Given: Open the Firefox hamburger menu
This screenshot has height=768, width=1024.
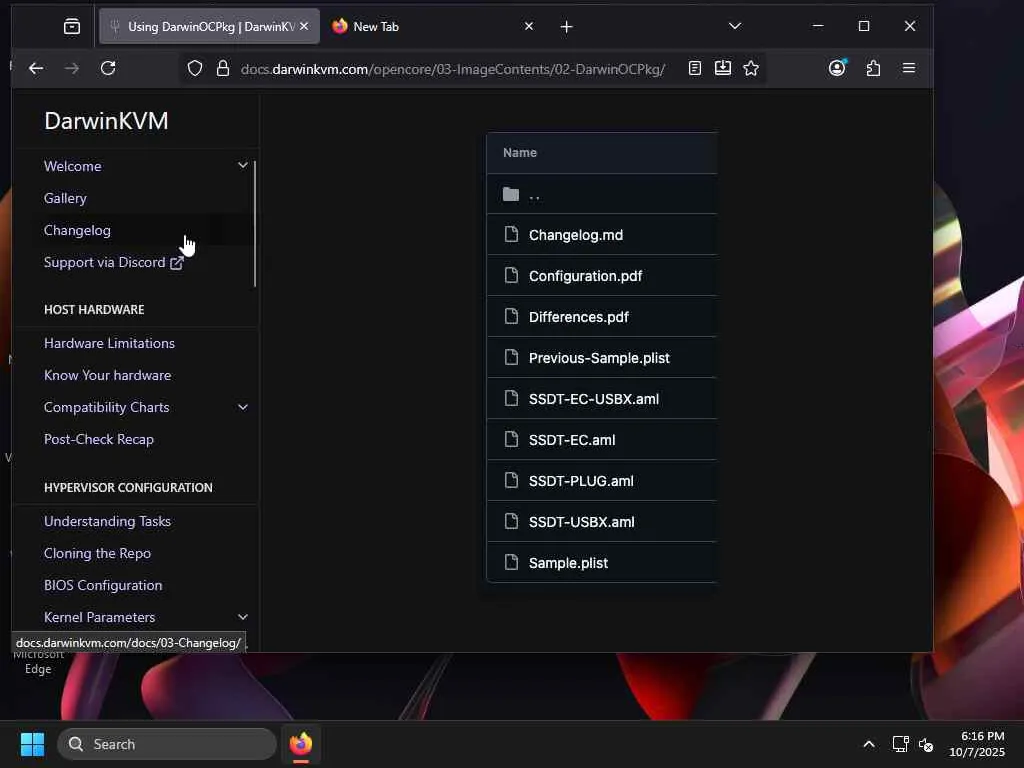Looking at the screenshot, I should (x=908, y=68).
